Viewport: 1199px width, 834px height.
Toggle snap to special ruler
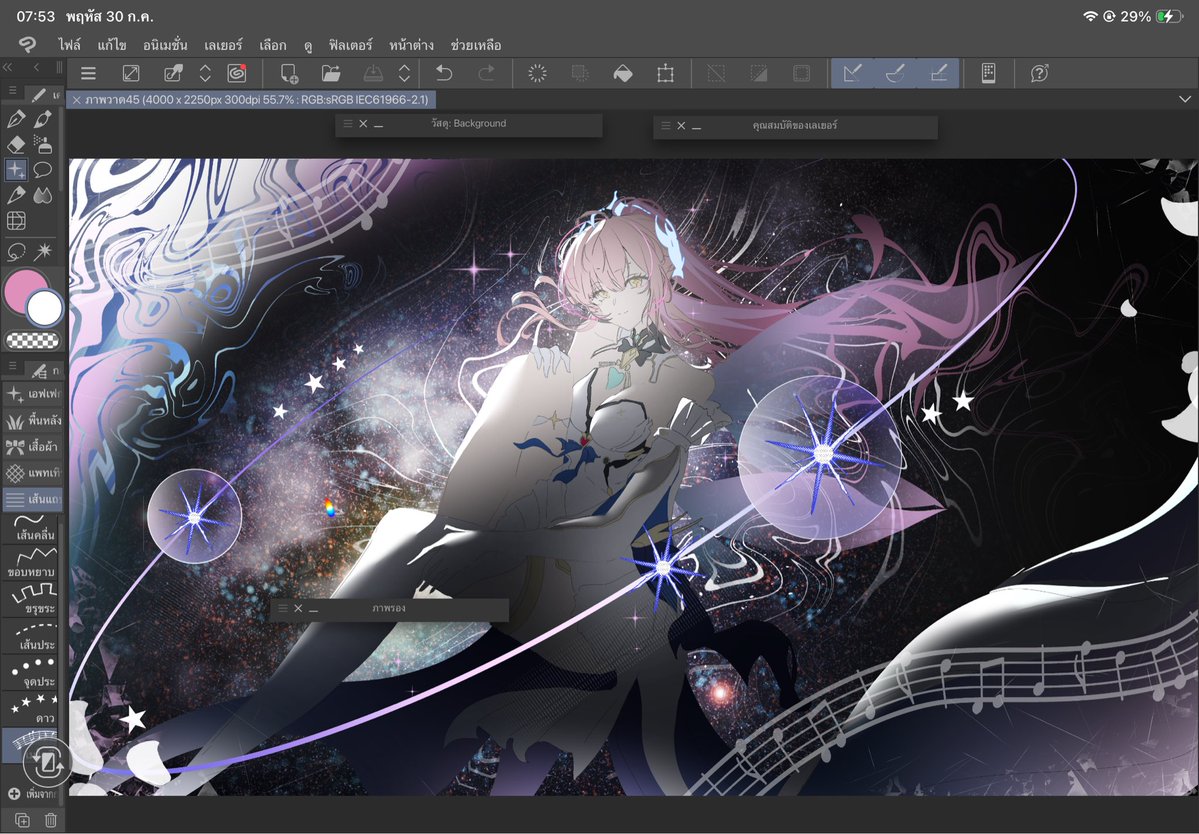[895, 73]
